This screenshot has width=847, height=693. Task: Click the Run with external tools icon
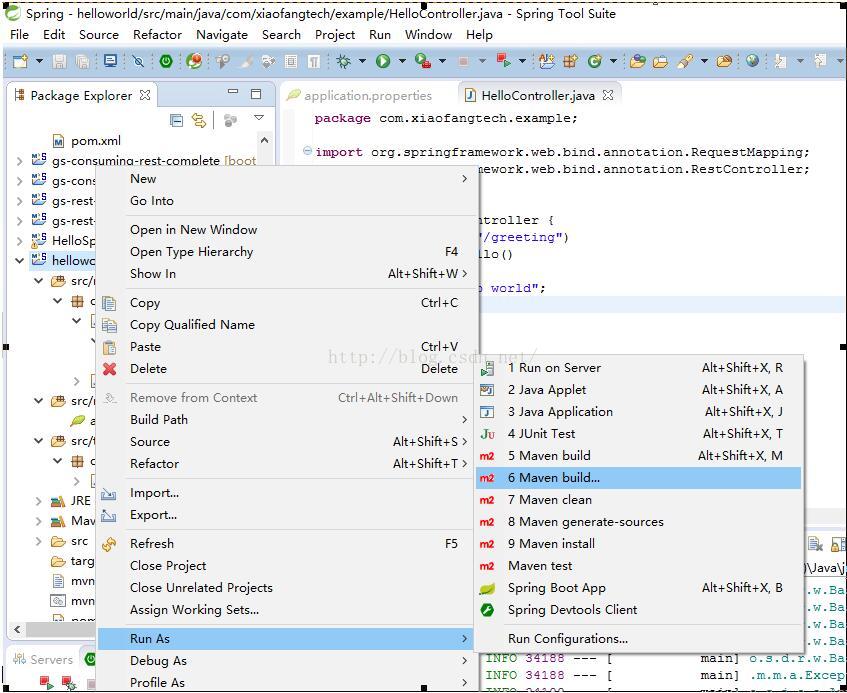423,61
